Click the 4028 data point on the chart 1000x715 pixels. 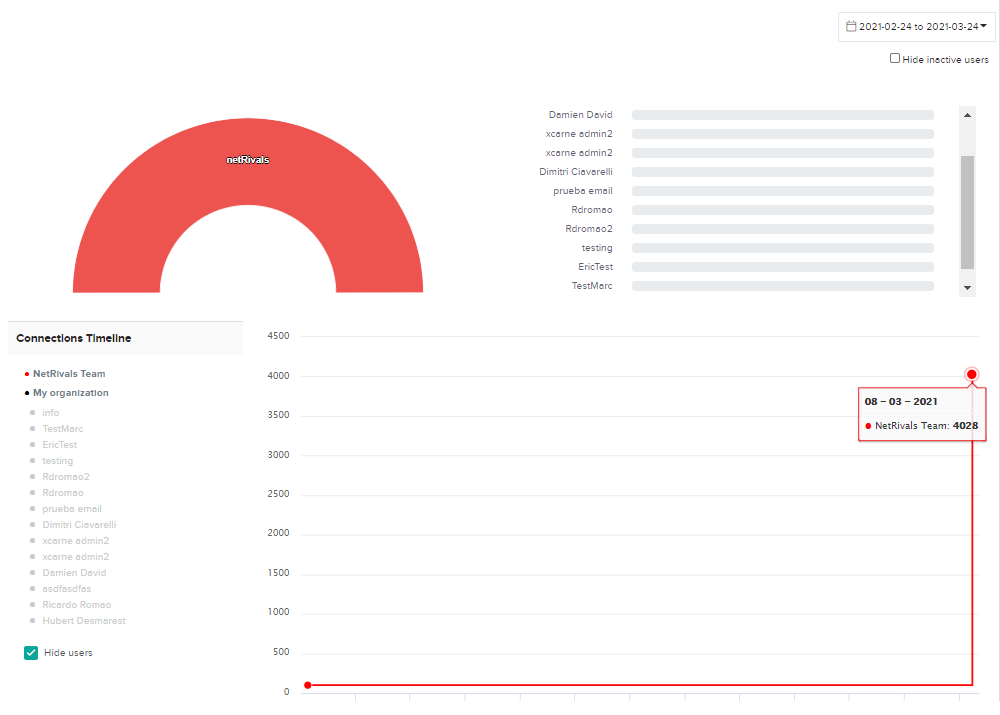click(x=972, y=374)
